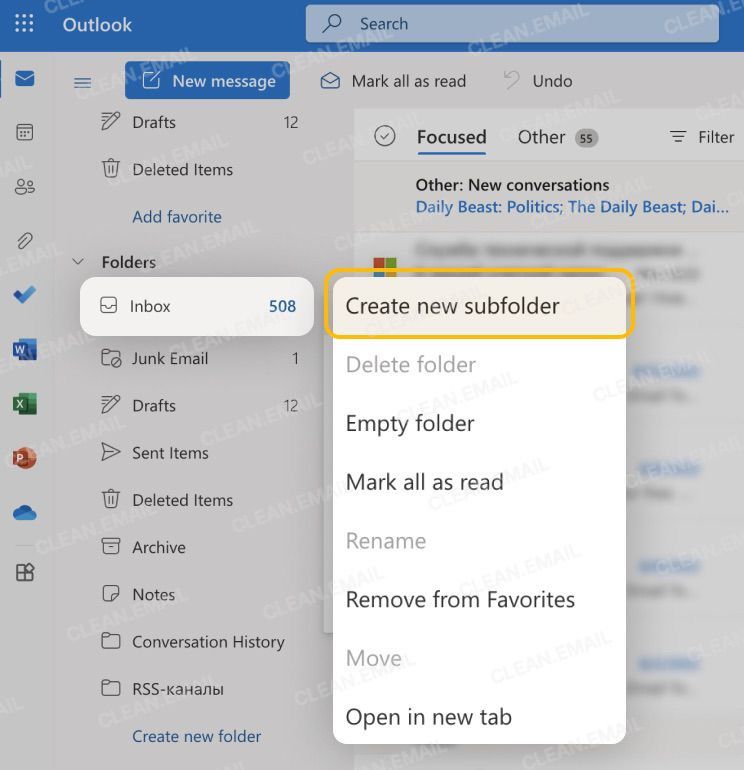Choose Create new subfolder

(x=479, y=306)
